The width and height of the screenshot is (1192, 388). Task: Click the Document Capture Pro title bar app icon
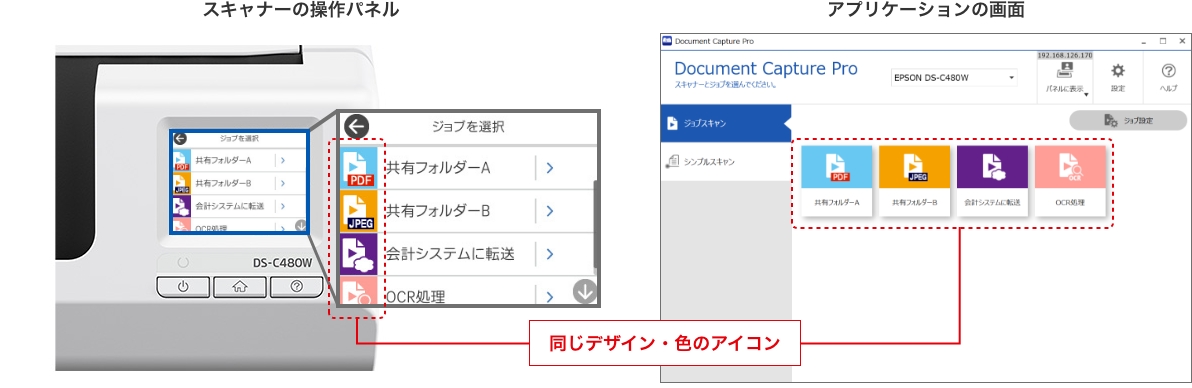pyautogui.click(x=667, y=40)
